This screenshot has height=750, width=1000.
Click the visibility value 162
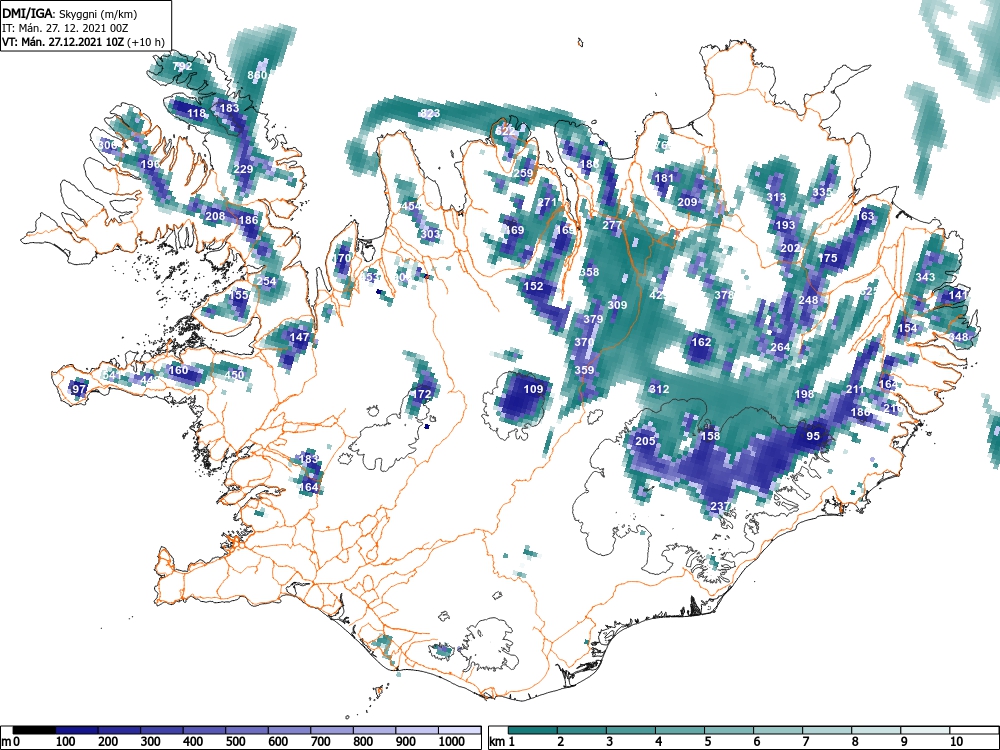pyautogui.click(x=701, y=342)
